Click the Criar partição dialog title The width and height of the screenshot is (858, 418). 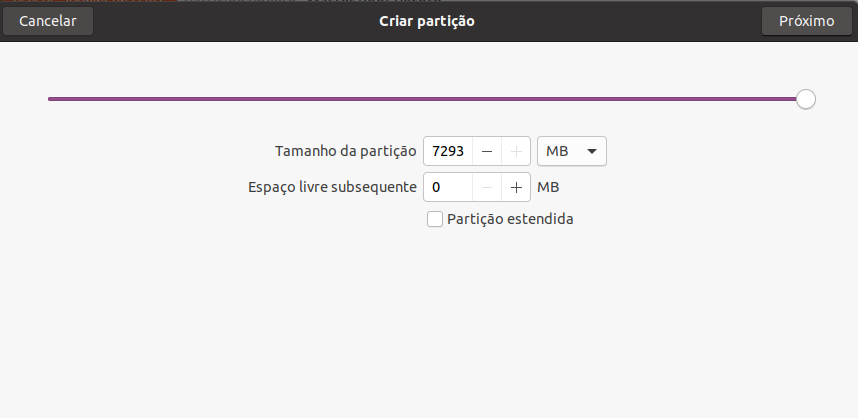click(x=427, y=21)
